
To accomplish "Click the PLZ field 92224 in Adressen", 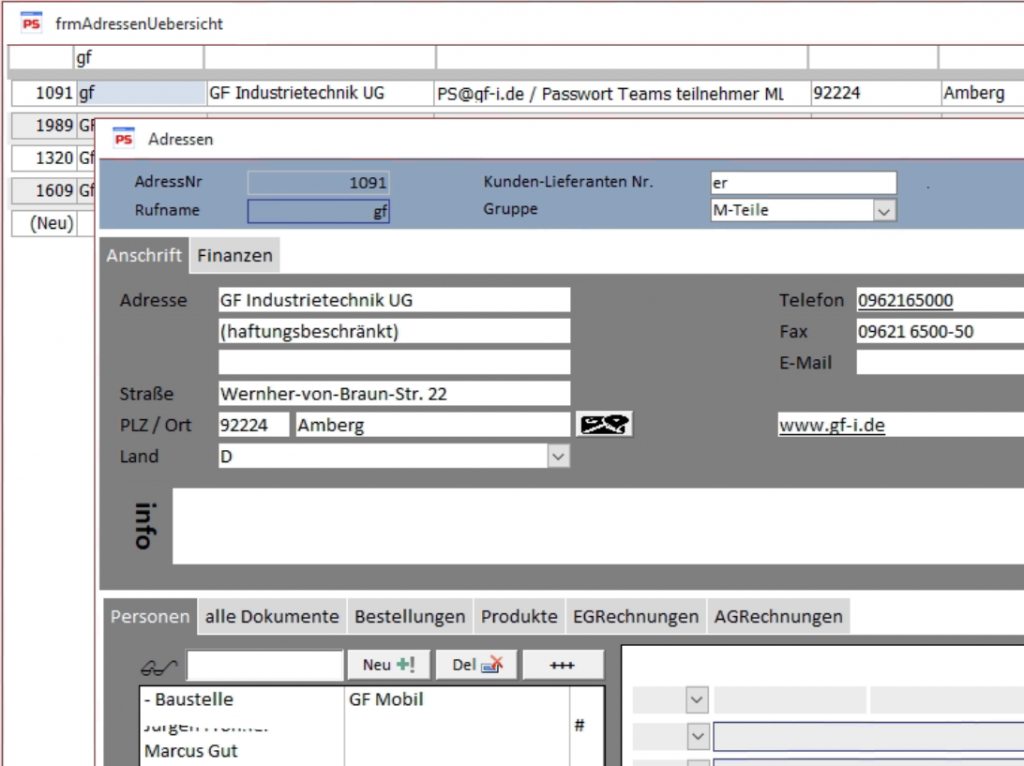I will (253, 425).
